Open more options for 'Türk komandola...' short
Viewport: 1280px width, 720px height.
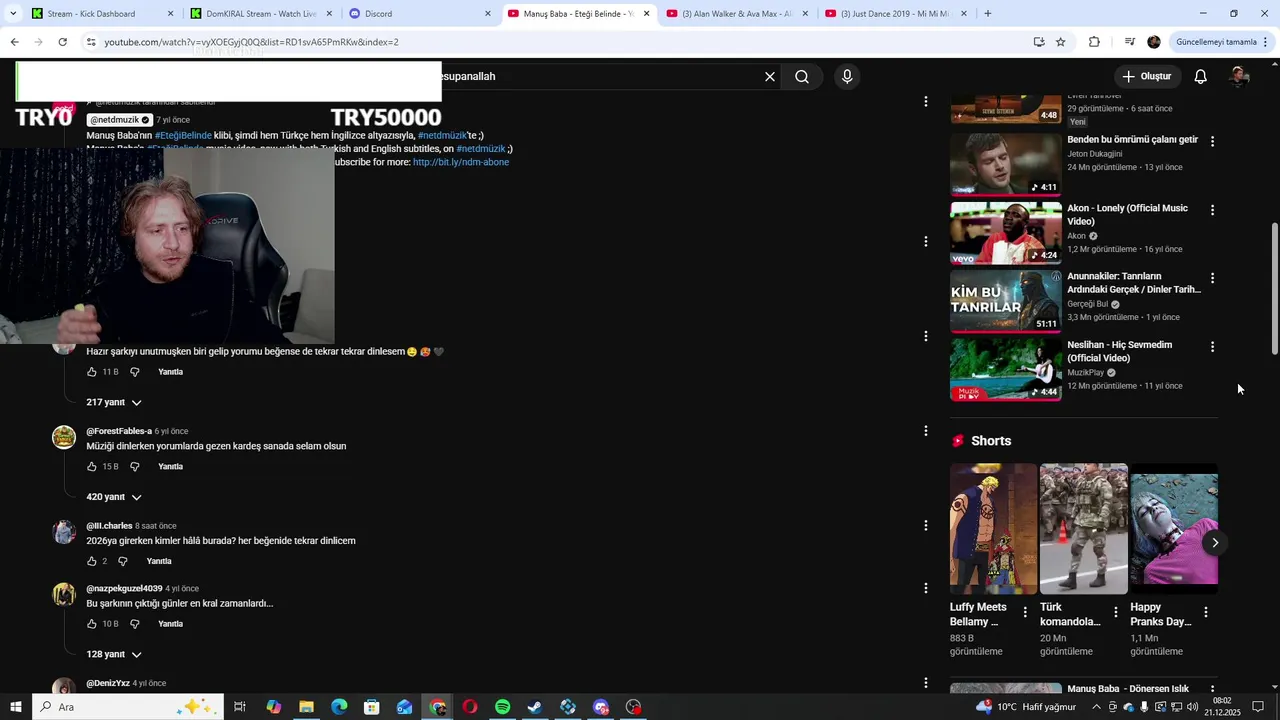(x=1115, y=612)
